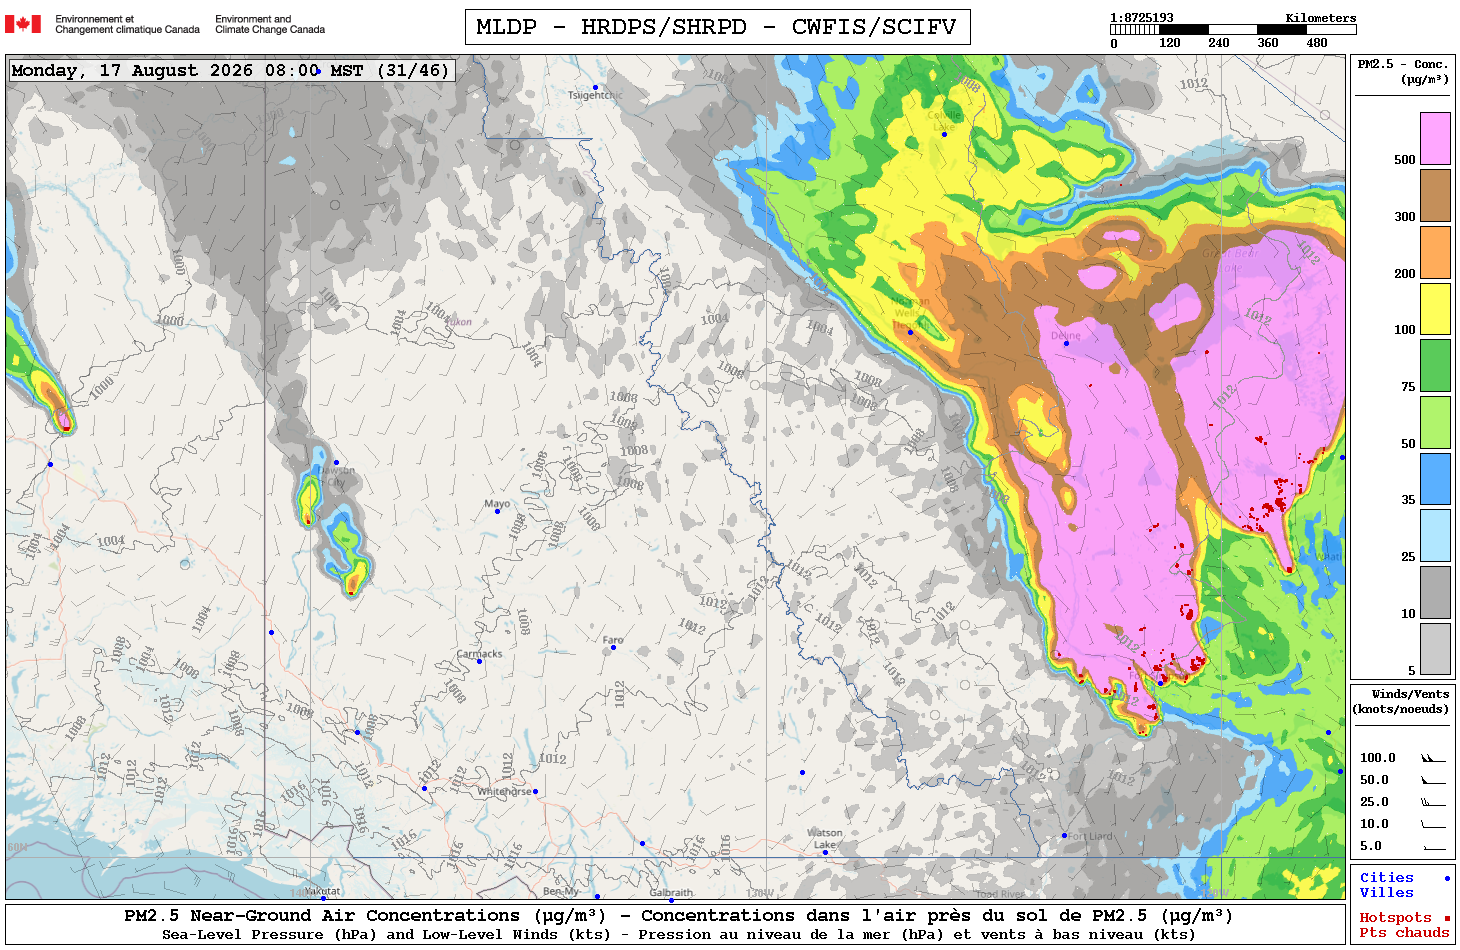Screen dimensions: 1460x950
Task: Click the 'Watson Lake' map label
Action: coord(825,839)
